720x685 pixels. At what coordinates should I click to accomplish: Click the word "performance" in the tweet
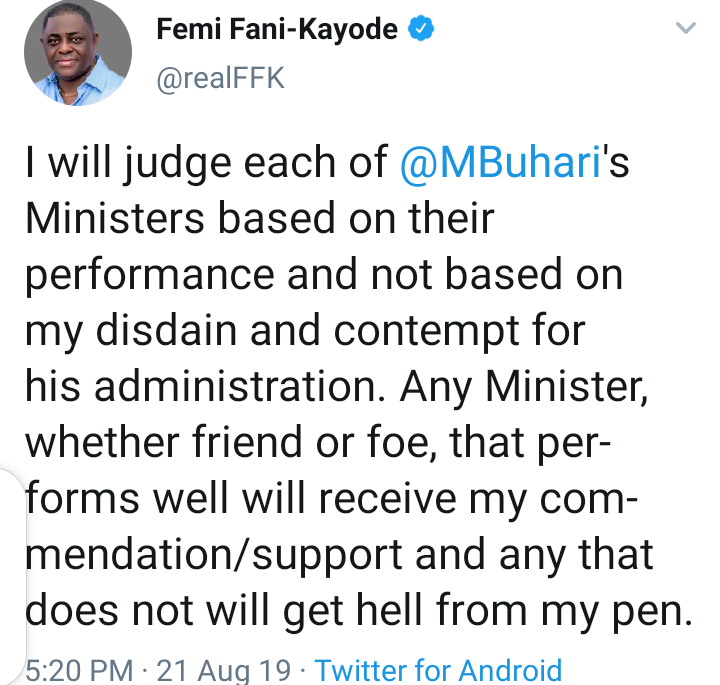[122, 275]
